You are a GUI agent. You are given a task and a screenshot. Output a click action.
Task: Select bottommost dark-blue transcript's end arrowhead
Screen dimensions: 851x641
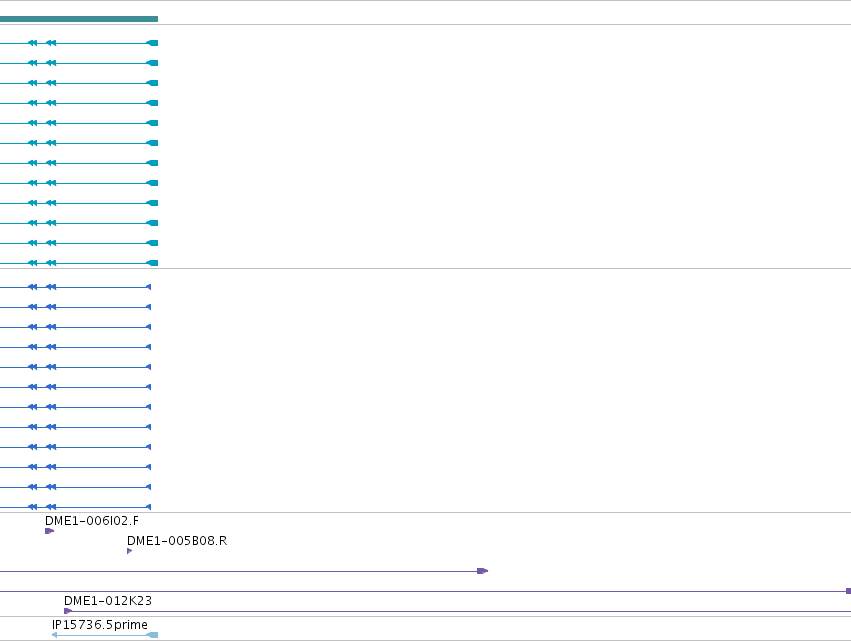(149, 507)
